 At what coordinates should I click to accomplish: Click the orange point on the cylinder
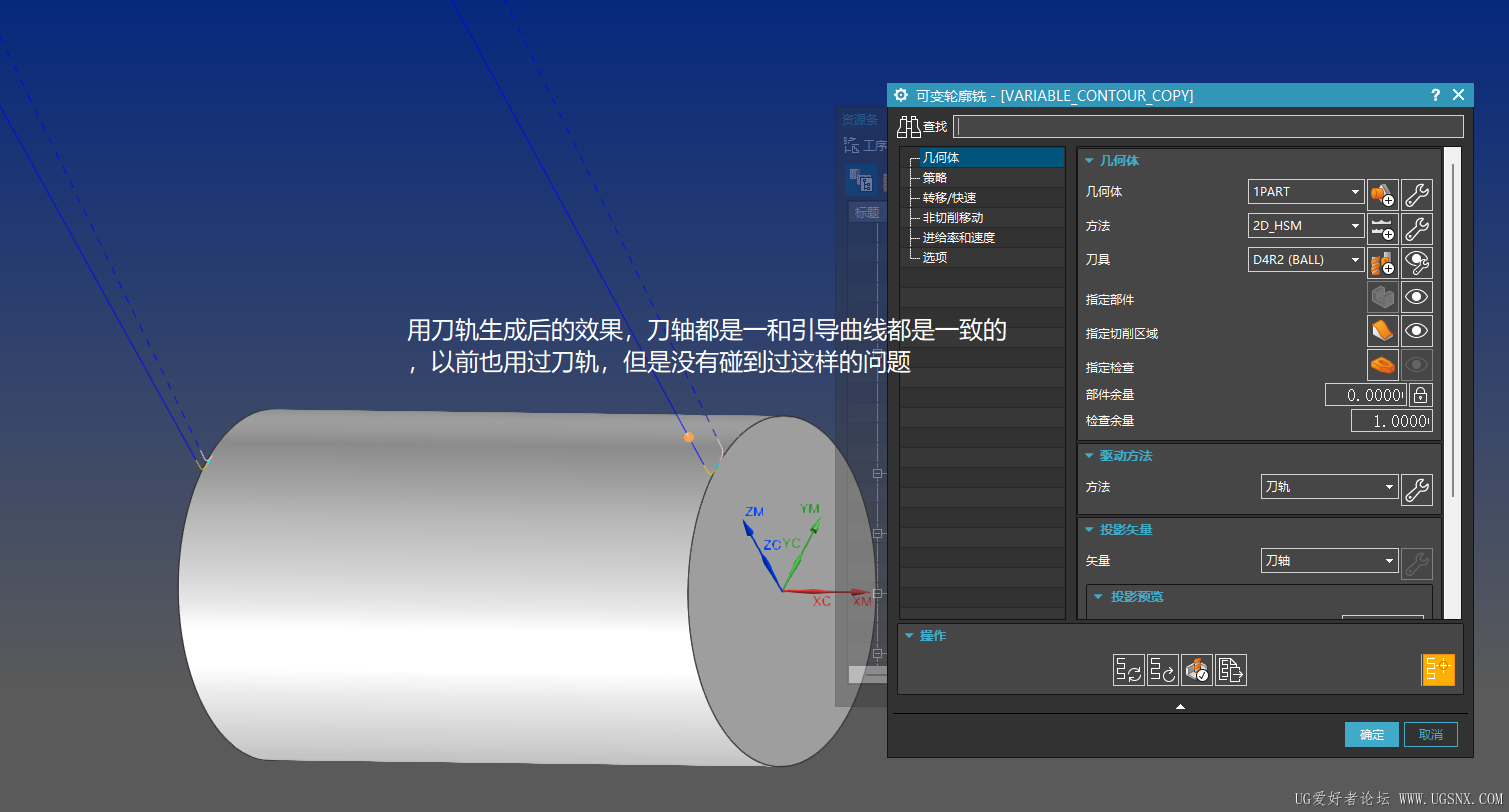coord(688,437)
